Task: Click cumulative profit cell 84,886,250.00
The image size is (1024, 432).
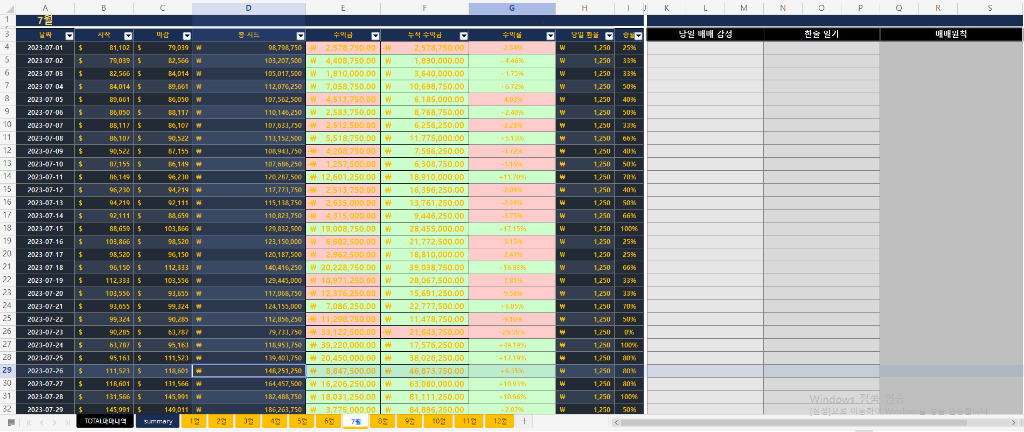Action: click(424, 409)
